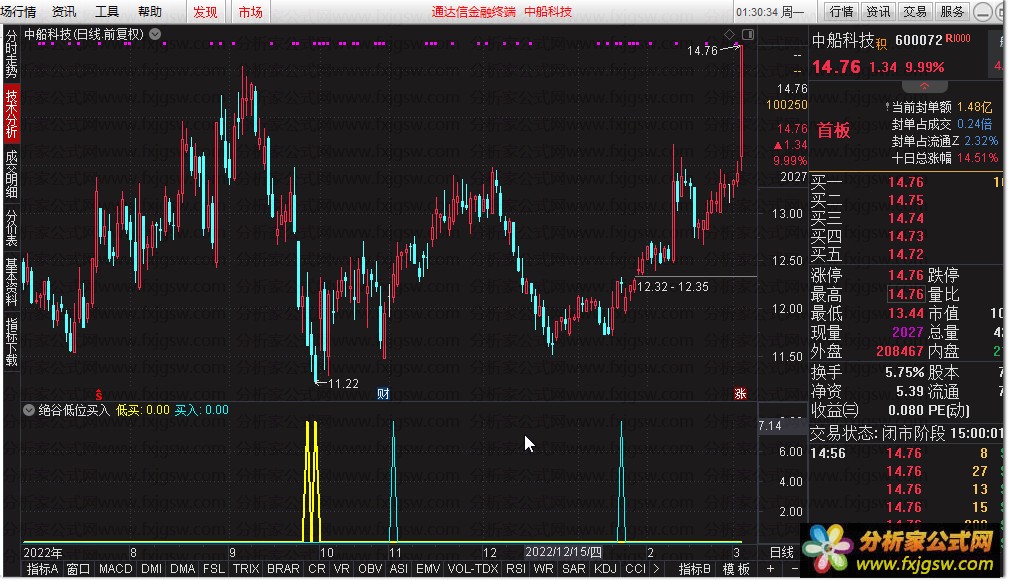This screenshot has height=581, width=1010.
Task: Select 成交明细 in the left sidebar
Action: [x=12, y=174]
